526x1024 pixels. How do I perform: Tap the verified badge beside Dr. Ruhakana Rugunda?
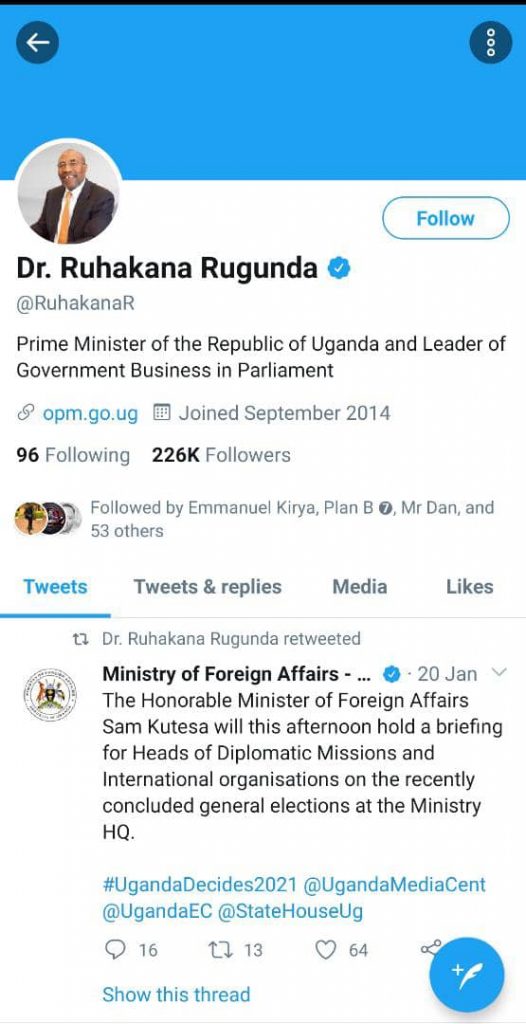(x=339, y=268)
